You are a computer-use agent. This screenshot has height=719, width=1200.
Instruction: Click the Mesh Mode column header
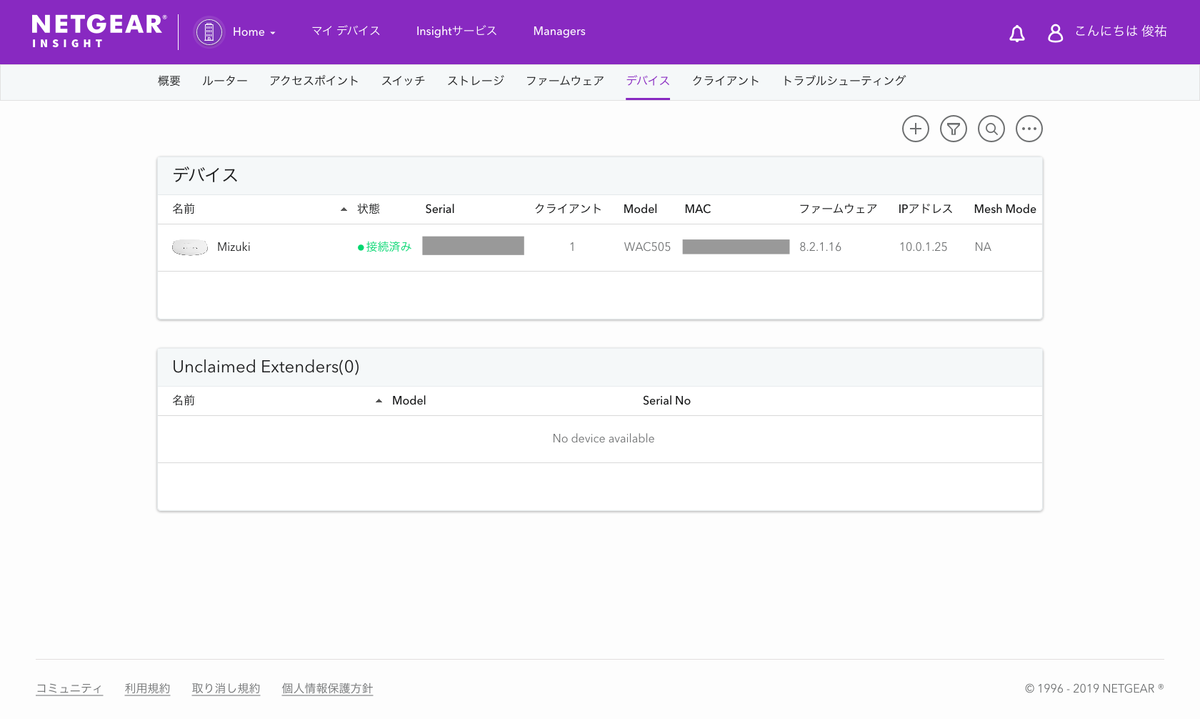pyautogui.click(x=1005, y=209)
